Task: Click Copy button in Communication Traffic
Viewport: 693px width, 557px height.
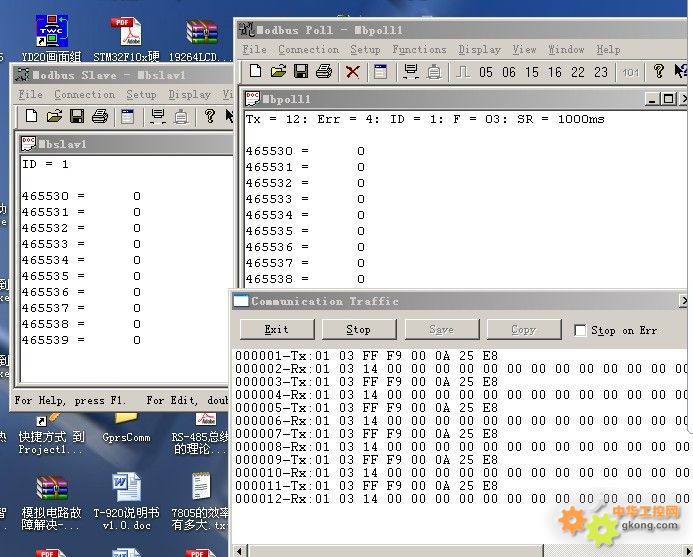Action: click(524, 330)
